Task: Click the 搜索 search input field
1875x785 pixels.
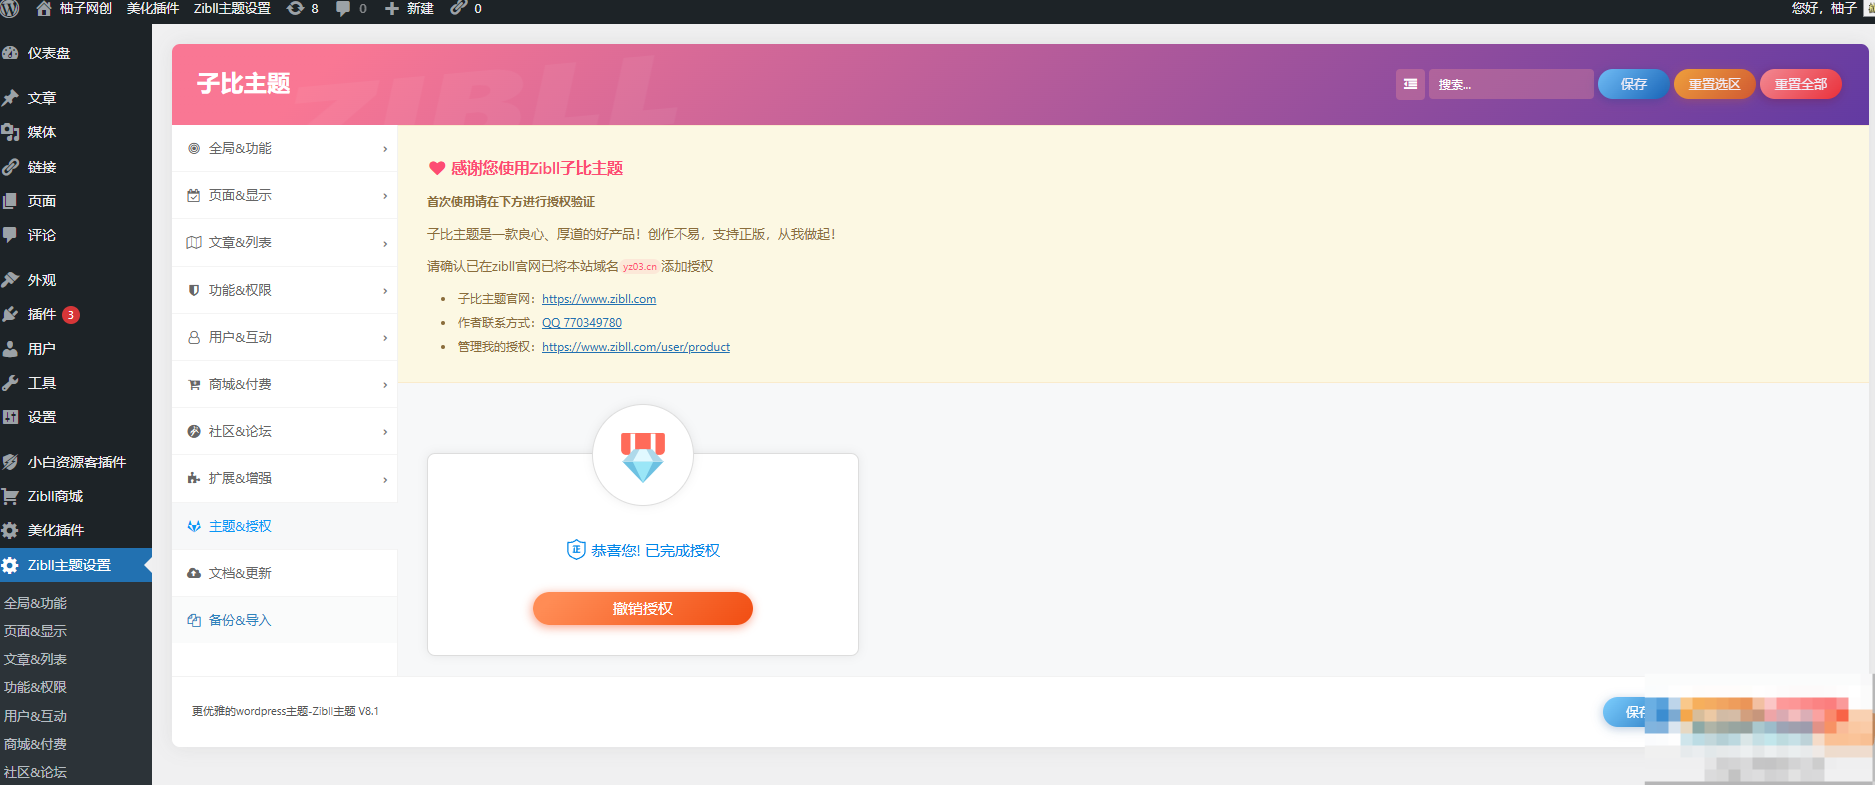Action: [1511, 84]
